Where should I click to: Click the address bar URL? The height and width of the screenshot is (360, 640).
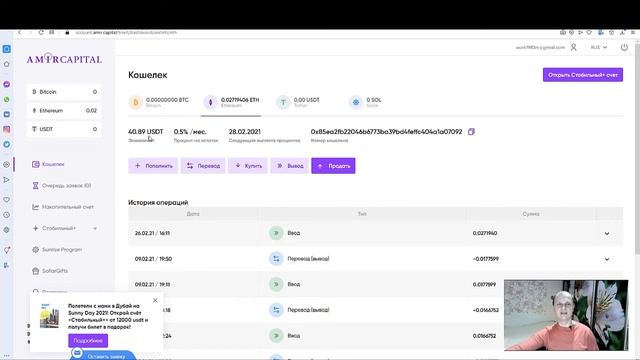(126, 32)
